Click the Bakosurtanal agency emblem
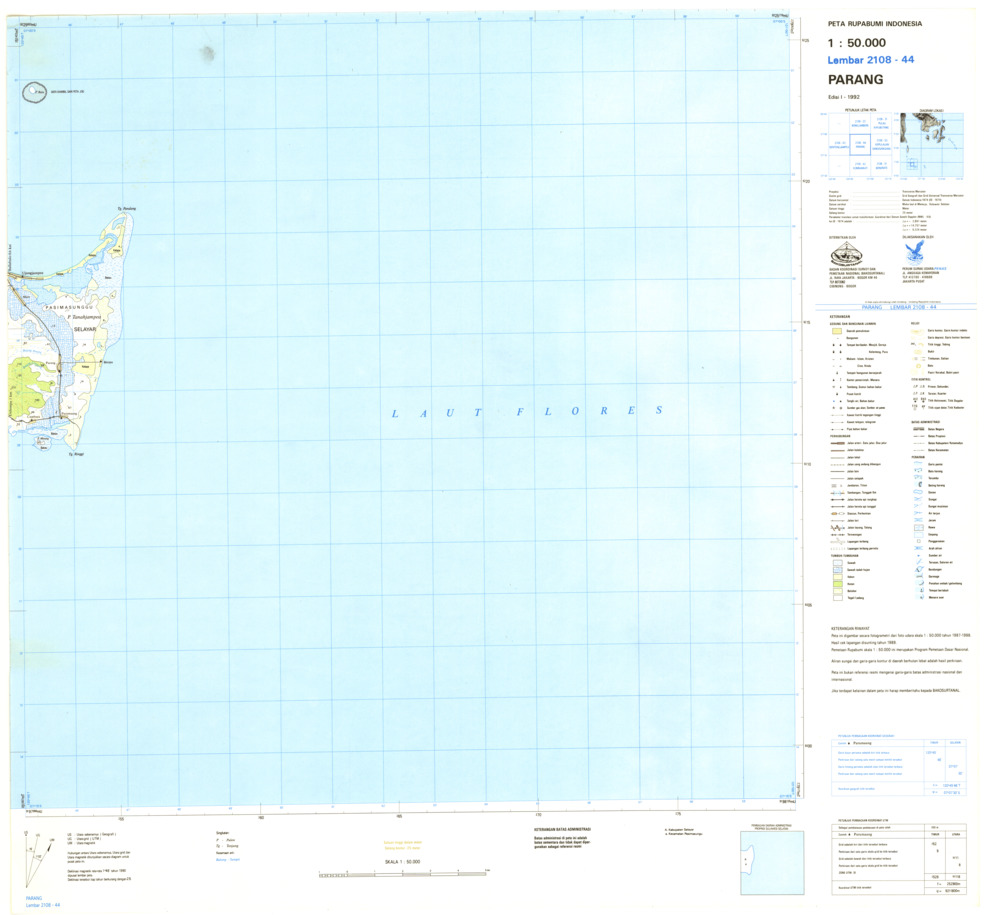This screenshot has width=1000, height=915. point(846,255)
